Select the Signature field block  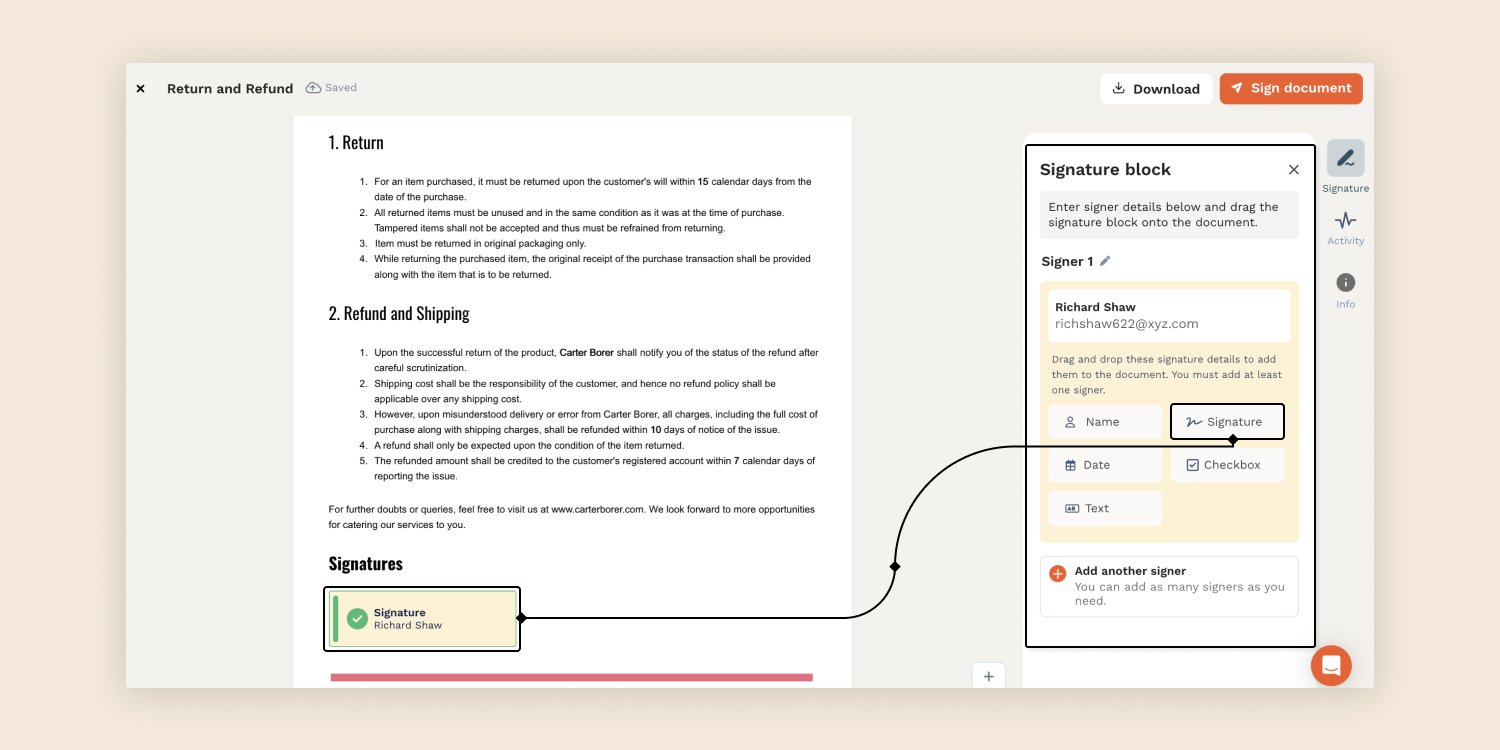[x=1227, y=422]
